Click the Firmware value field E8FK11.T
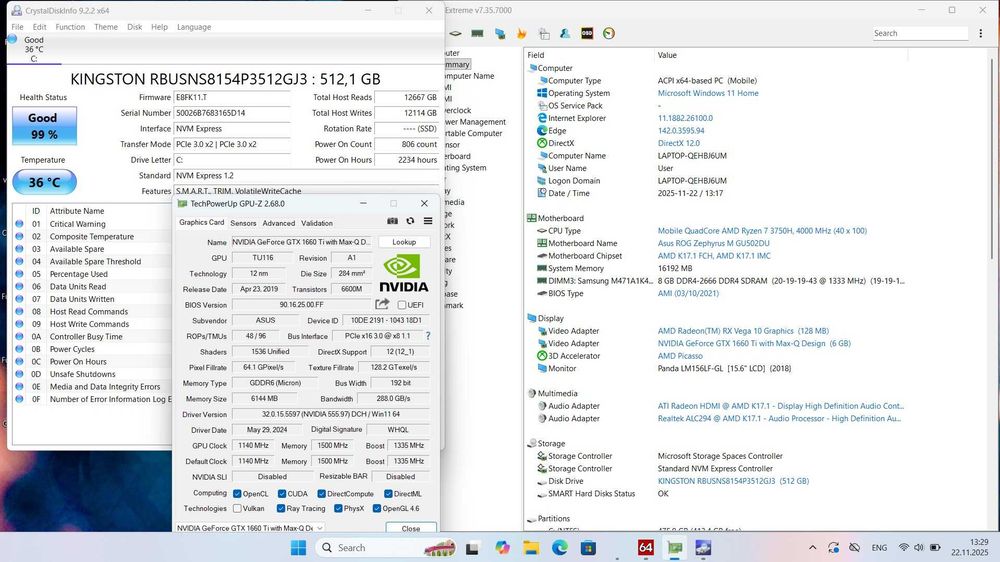The image size is (1000, 562). point(232,98)
